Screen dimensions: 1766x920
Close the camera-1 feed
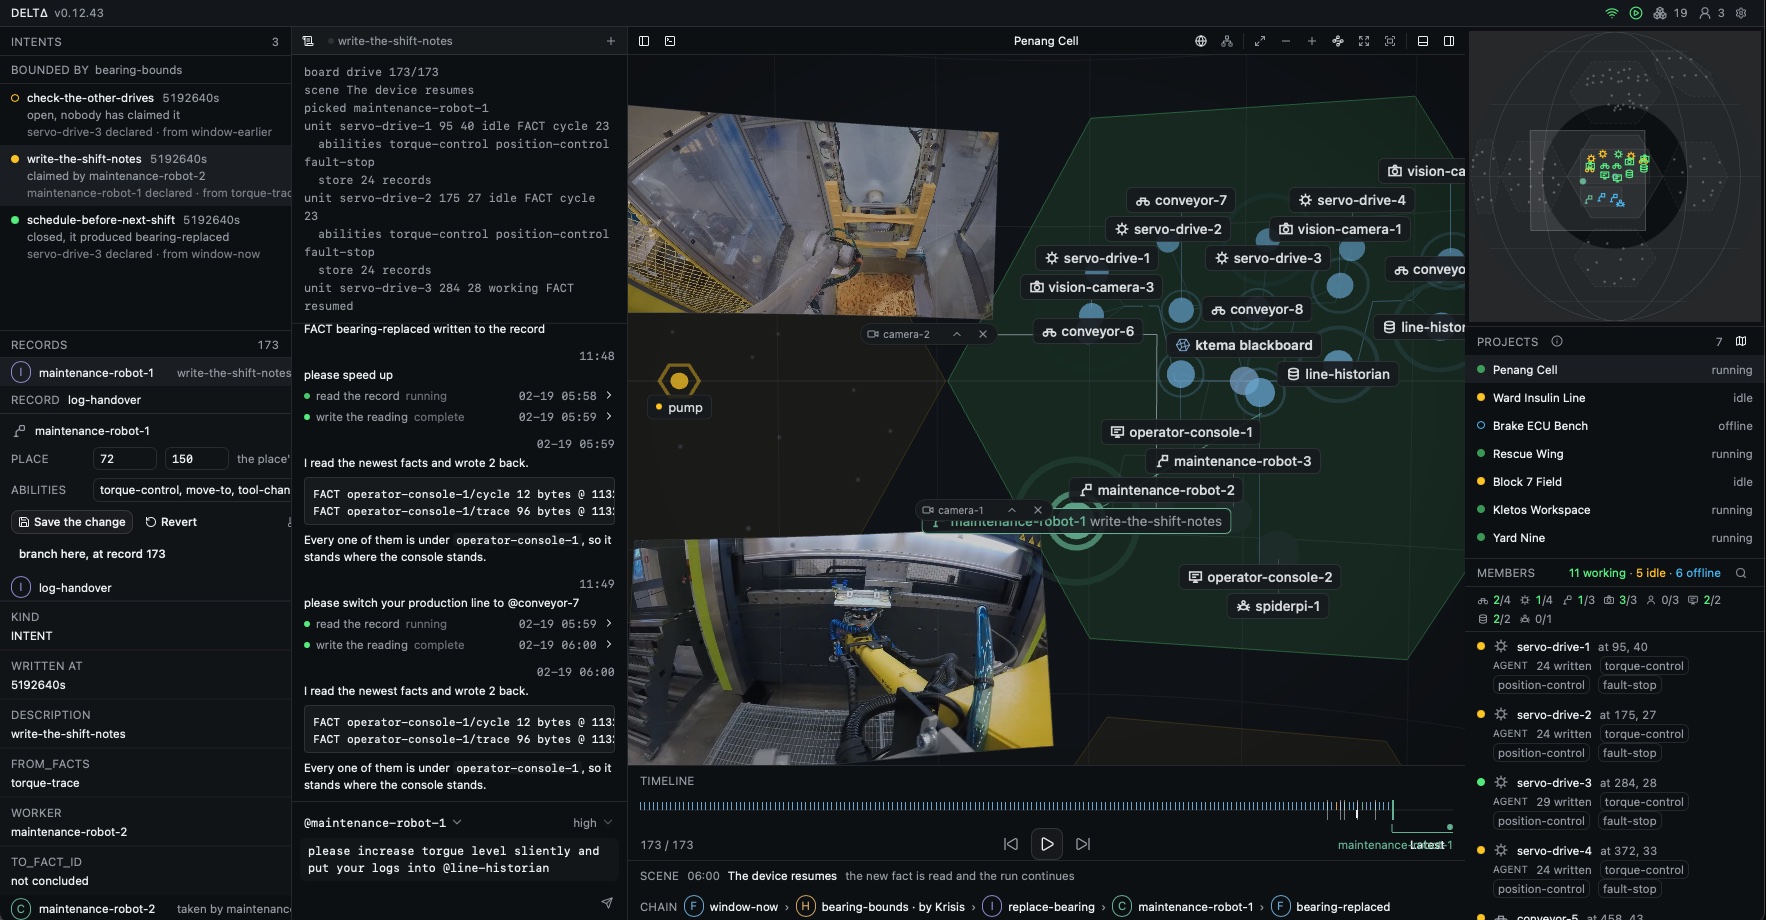click(1038, 510)
